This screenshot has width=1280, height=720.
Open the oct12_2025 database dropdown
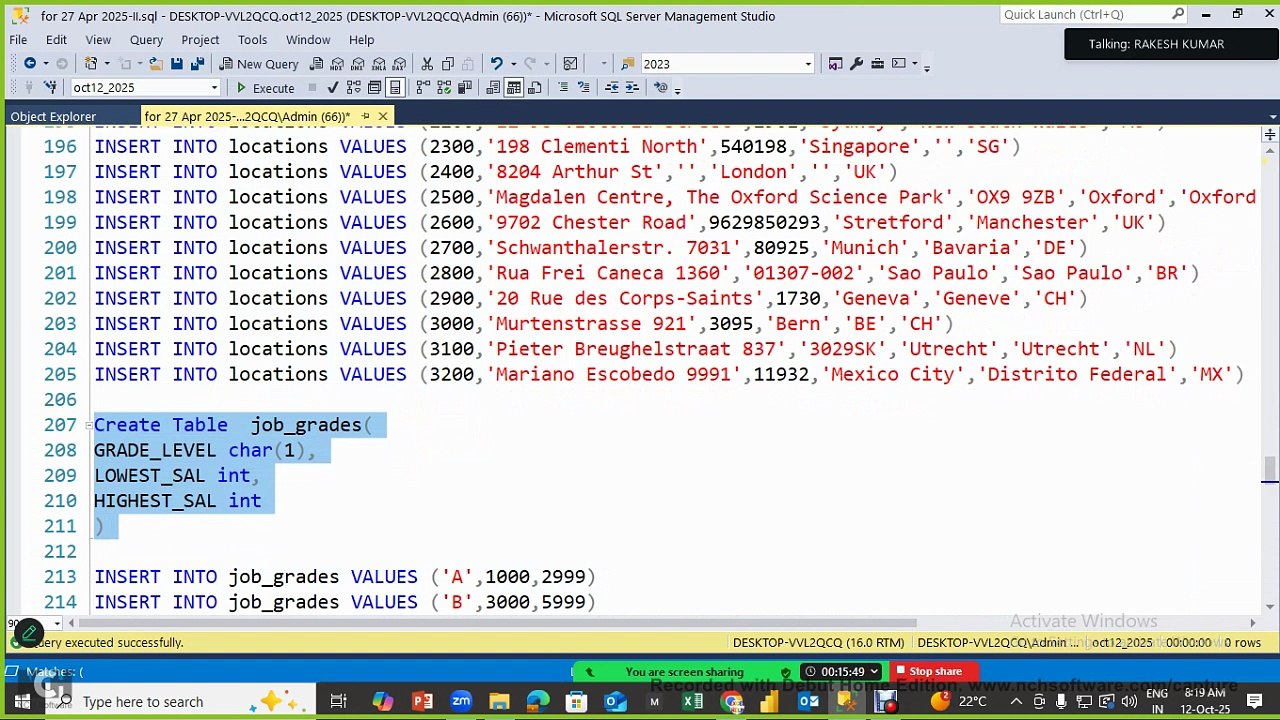(x=214, y=88)
